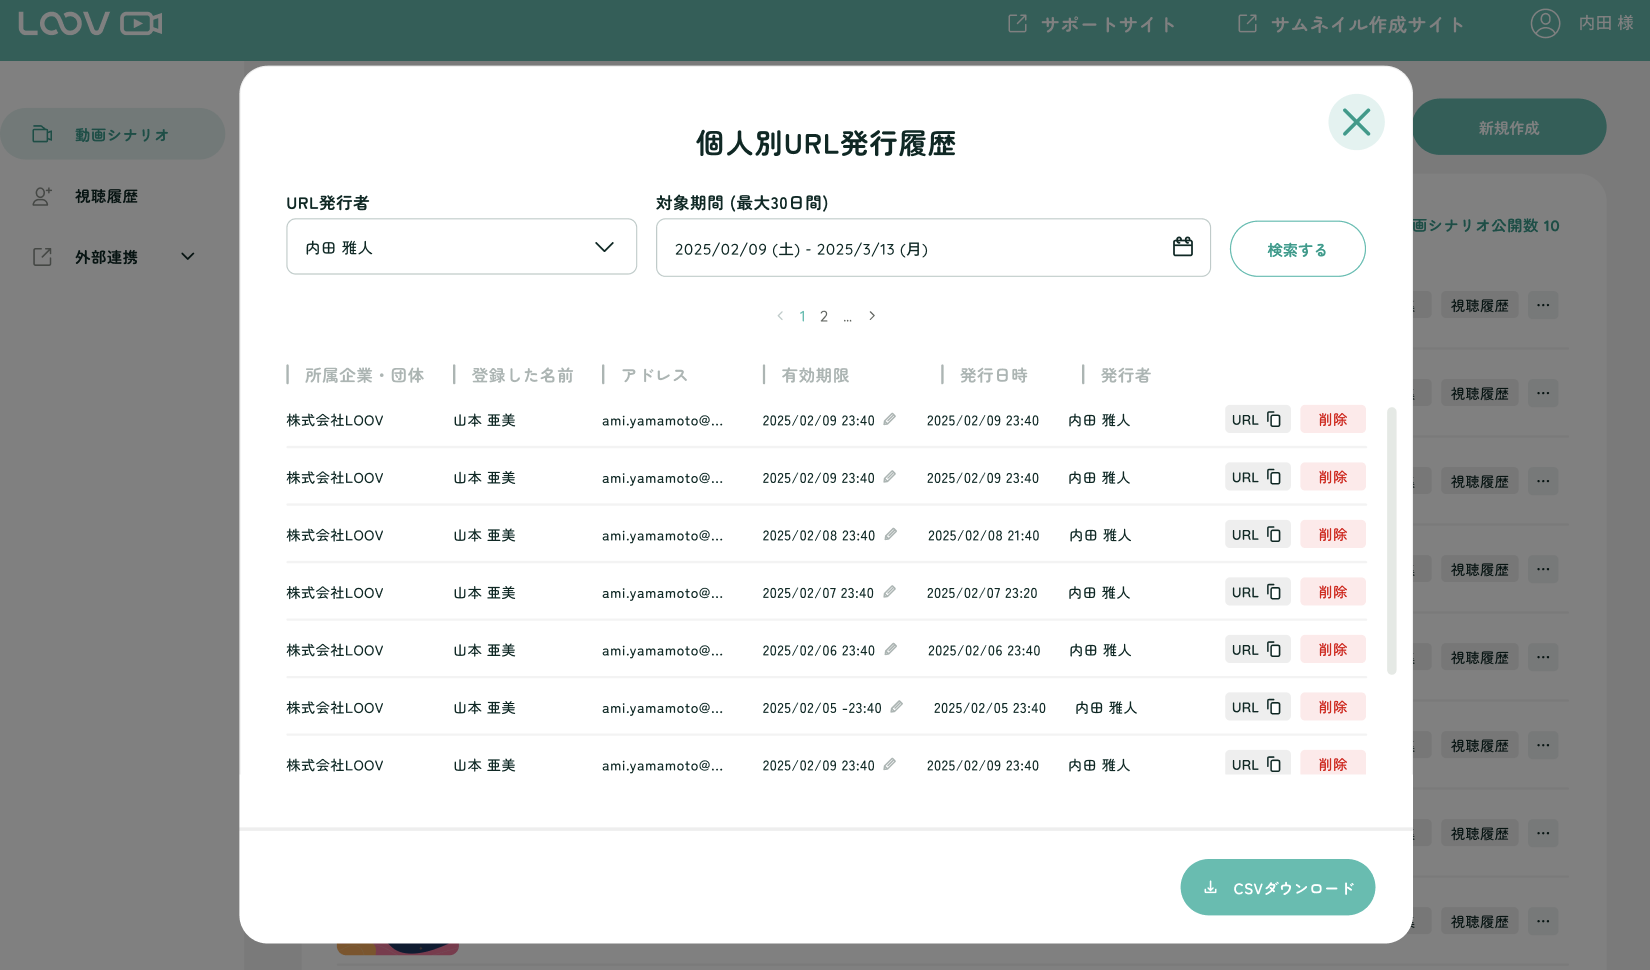Image resolution: width=1650 pixels, height=970 pixels.
Task: Click edit pencil on 2025/02/05 expiration row
Action: click(x=896, y=707)
